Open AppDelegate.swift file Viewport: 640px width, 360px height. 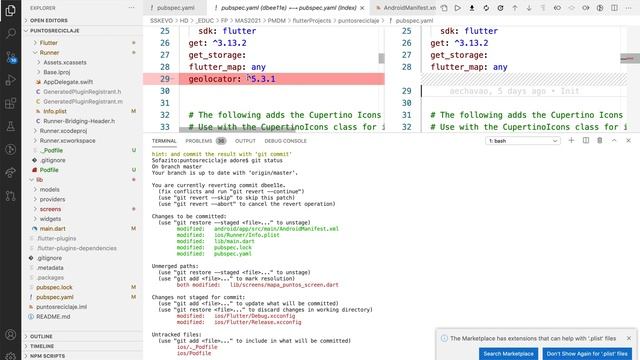[68, 82]
